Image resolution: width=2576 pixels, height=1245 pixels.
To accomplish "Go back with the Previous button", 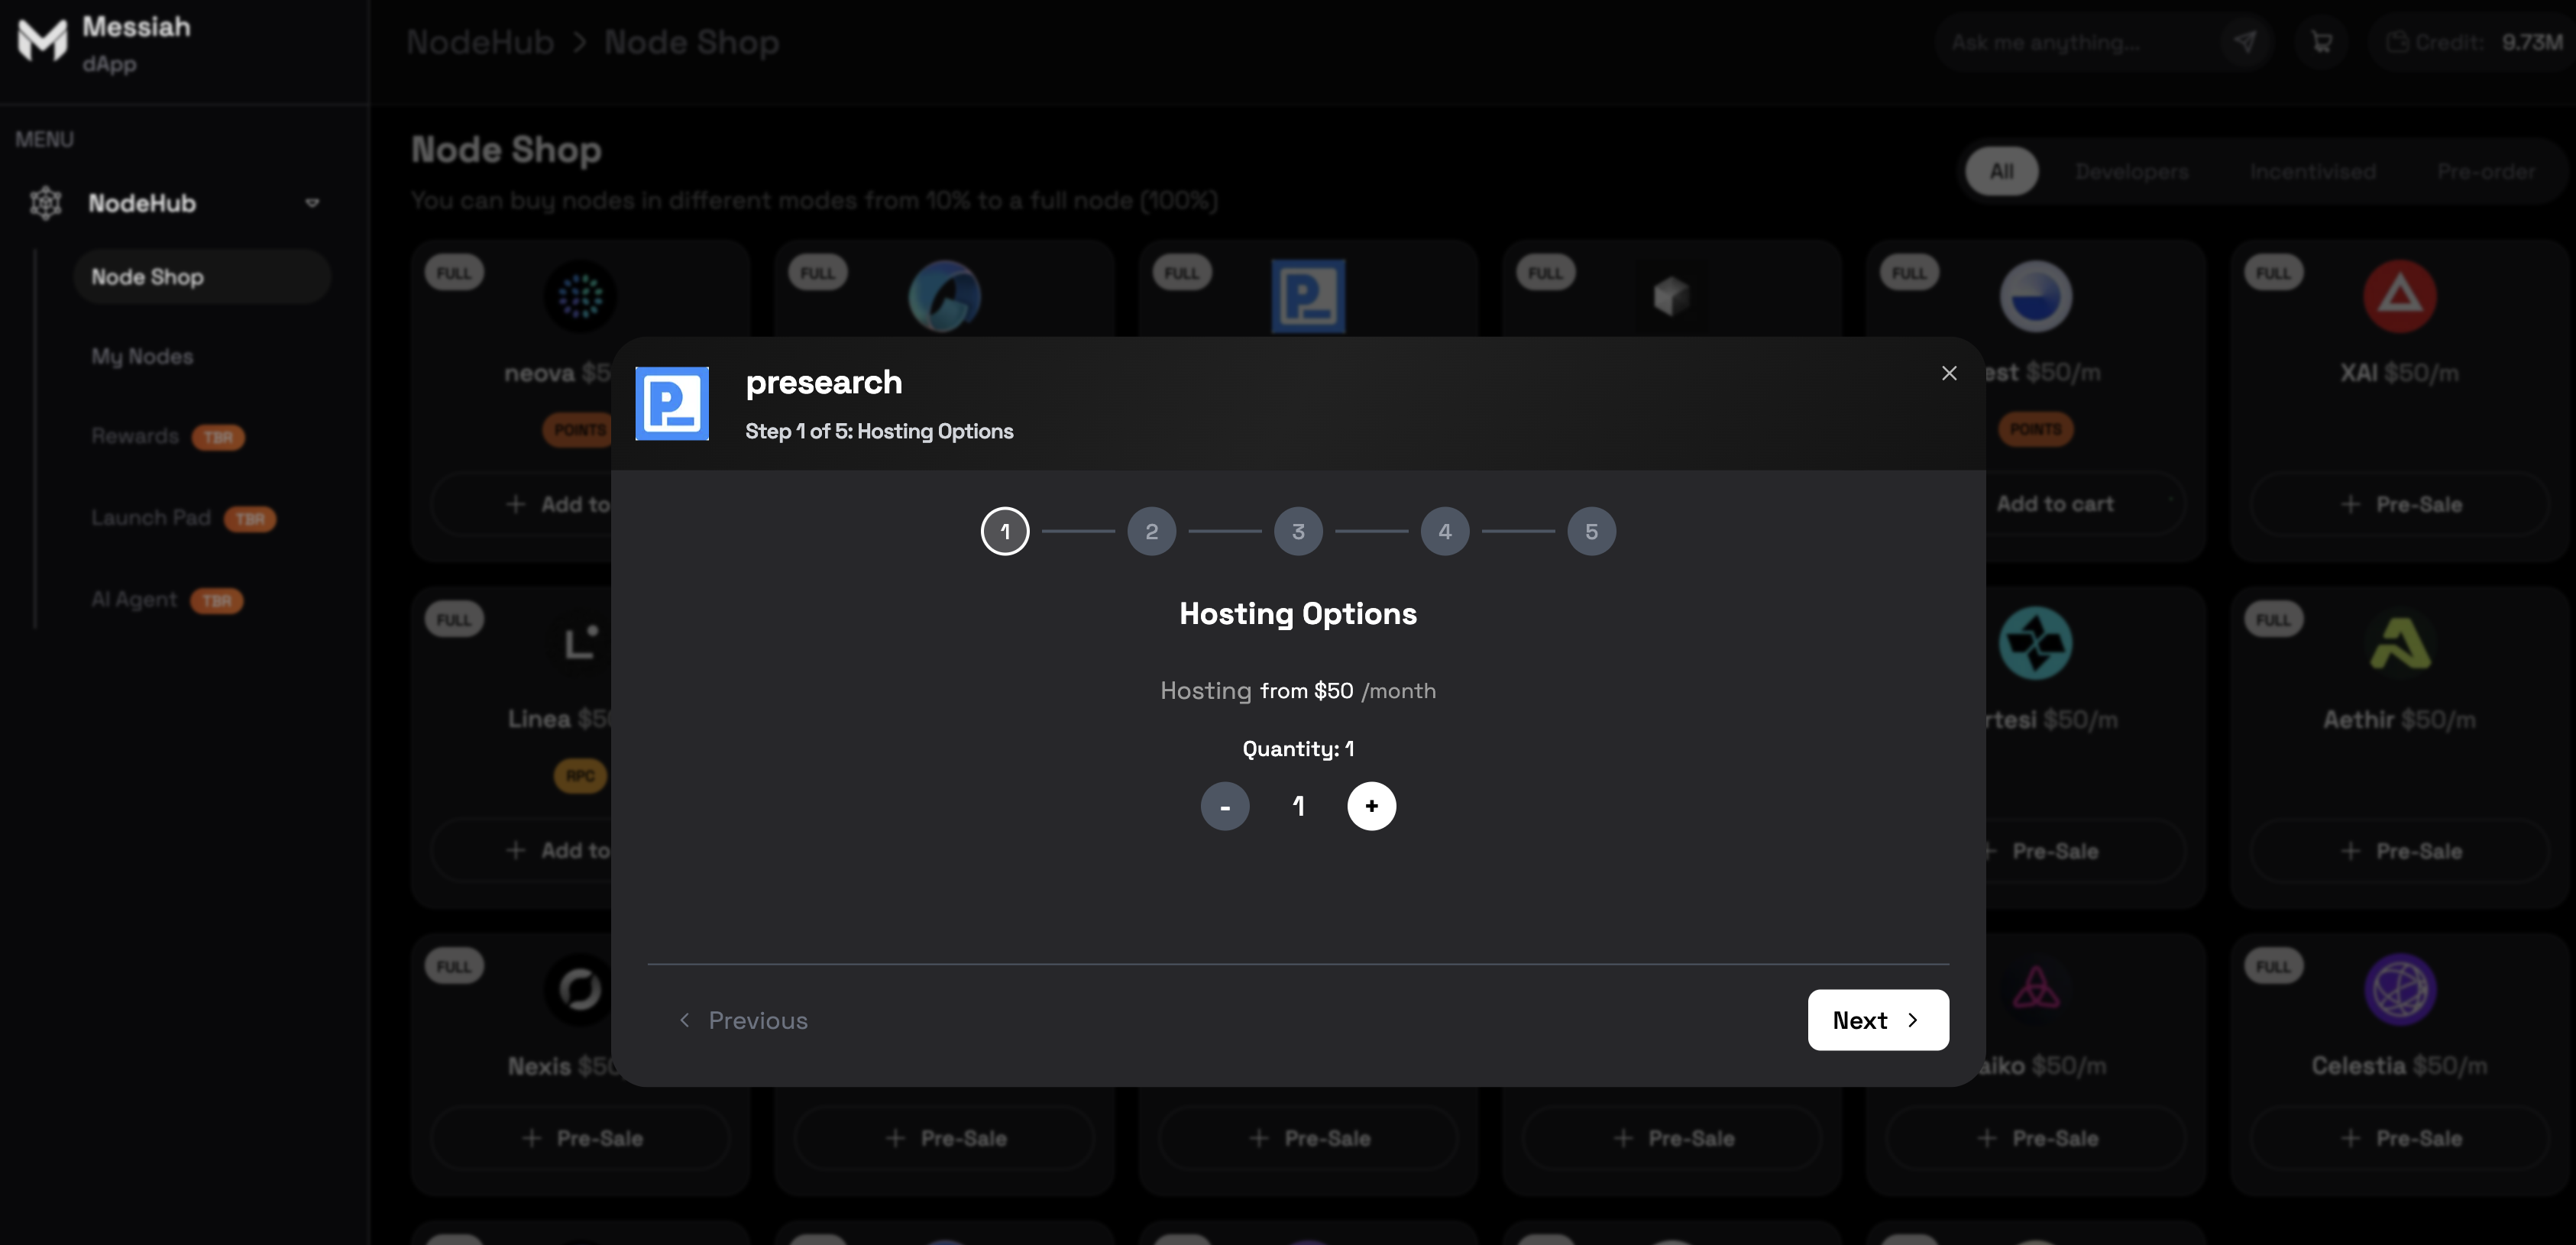I will coord(743,1020).
